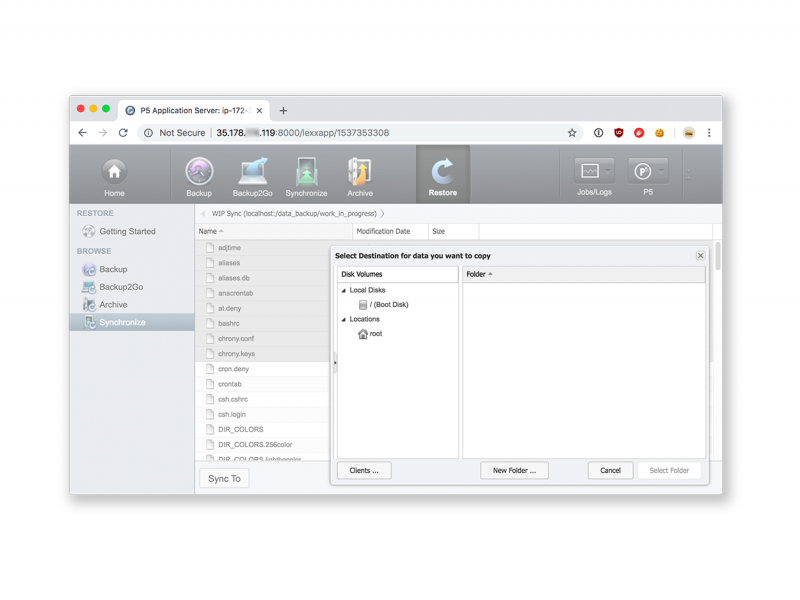Click the New Folder ... button
Viewport: 800px width, 600px height.
[514, 470]
